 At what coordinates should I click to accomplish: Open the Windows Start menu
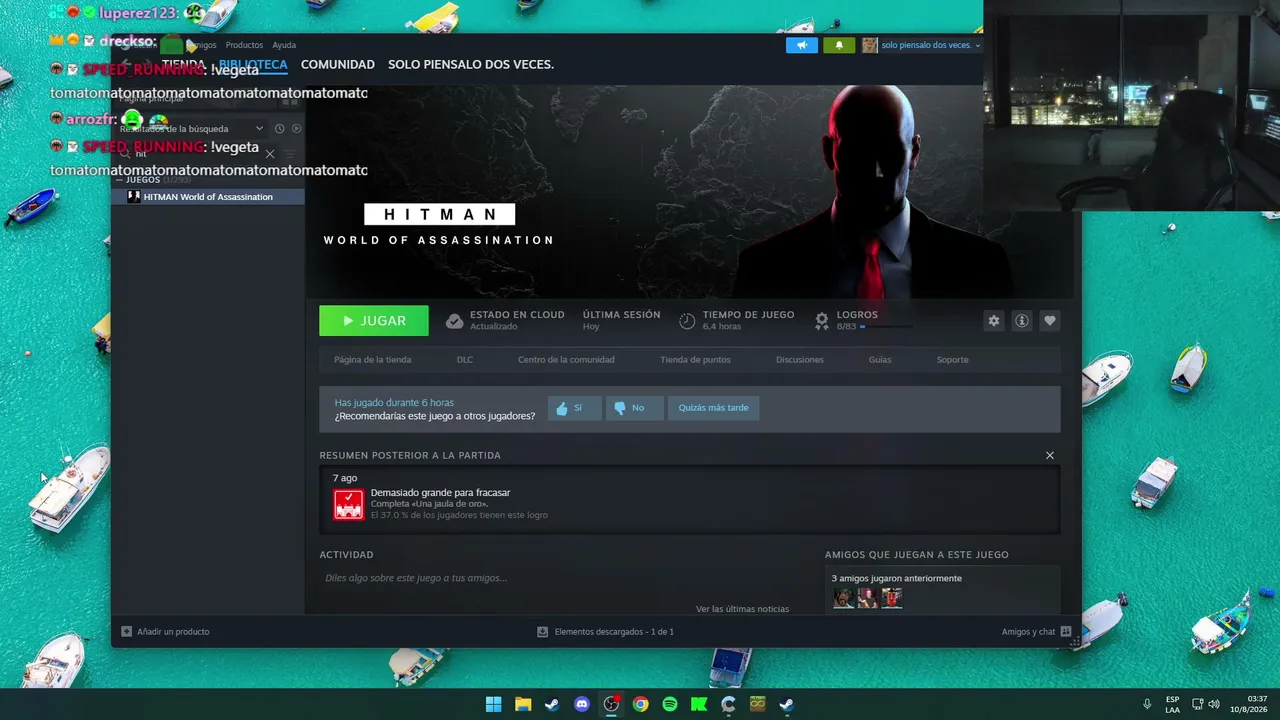[x=494, y=704]
